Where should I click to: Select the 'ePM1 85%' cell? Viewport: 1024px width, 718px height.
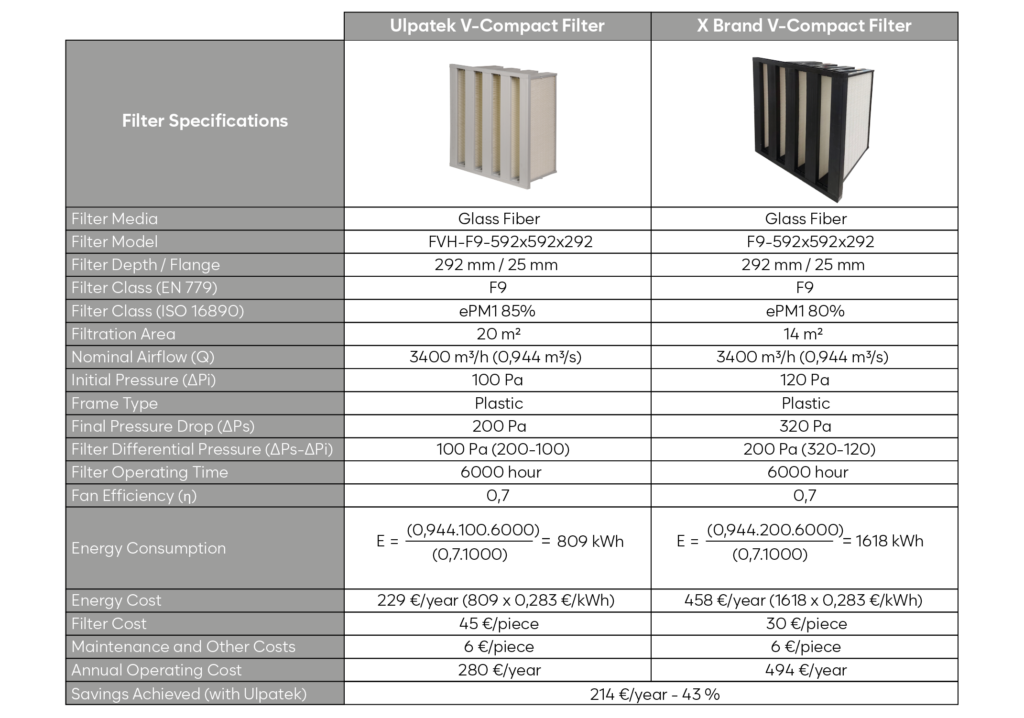(x=497, y=311)
